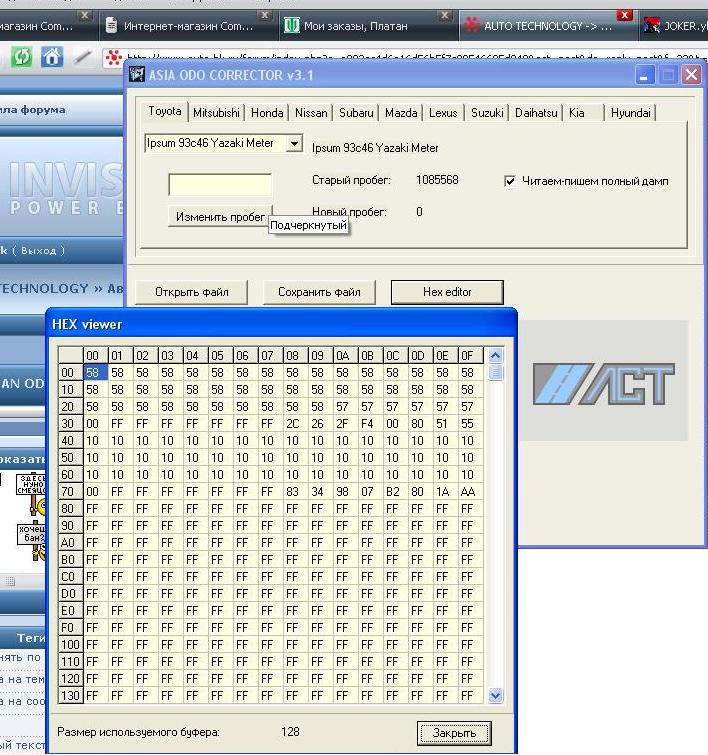Open the Suzuki tab
Viewport: 708px width, 755px height.
click(x=487, y=113)
